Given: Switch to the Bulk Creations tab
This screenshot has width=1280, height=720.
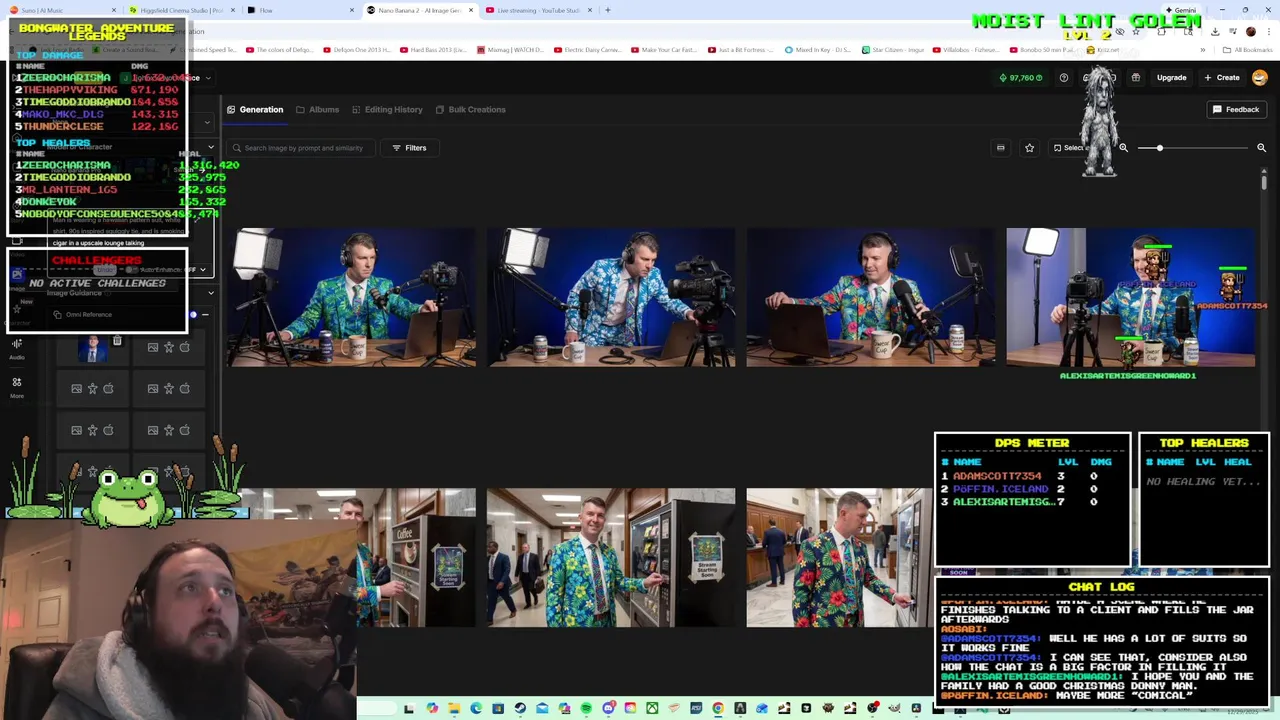Looking at the screenshot, I should [470, 110].
